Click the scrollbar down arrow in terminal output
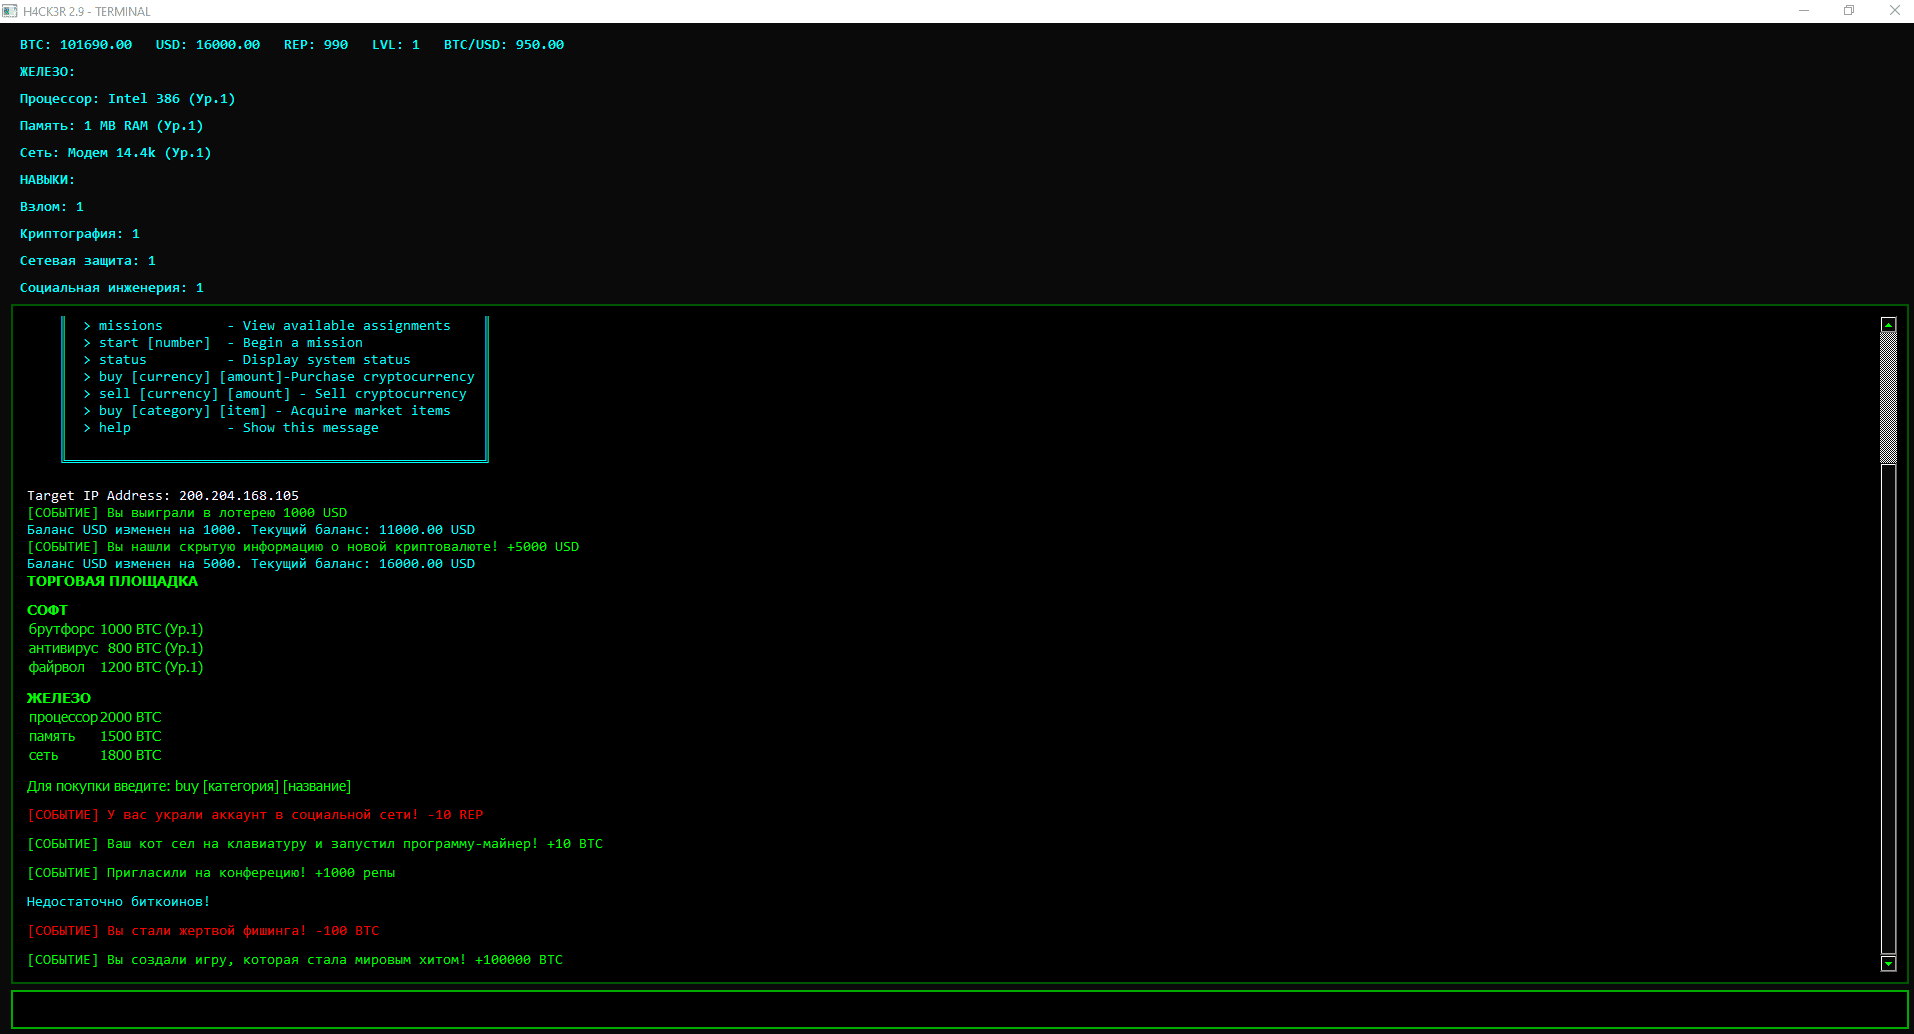The width and height of the screenshot is (1914, 1034). click(1888, 963)
